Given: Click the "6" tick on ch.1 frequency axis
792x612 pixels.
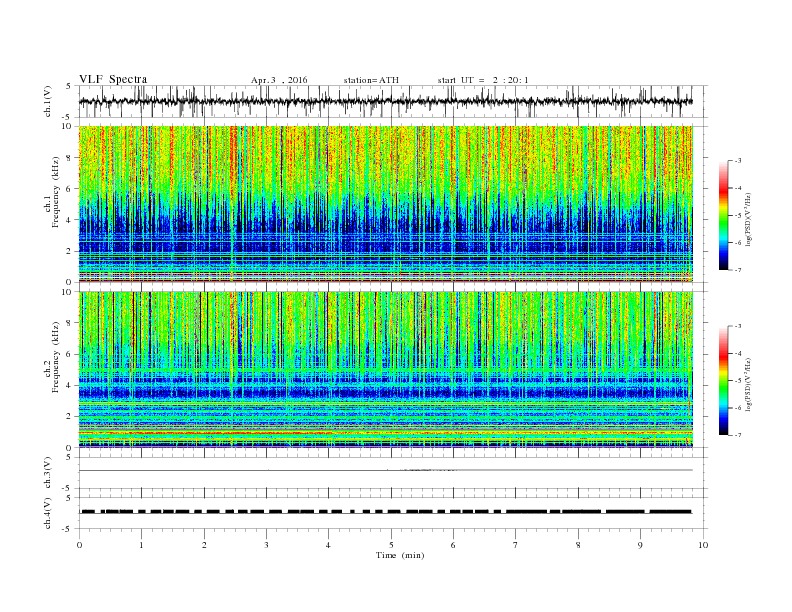Looking at the screenshot, I should (70, 189).
